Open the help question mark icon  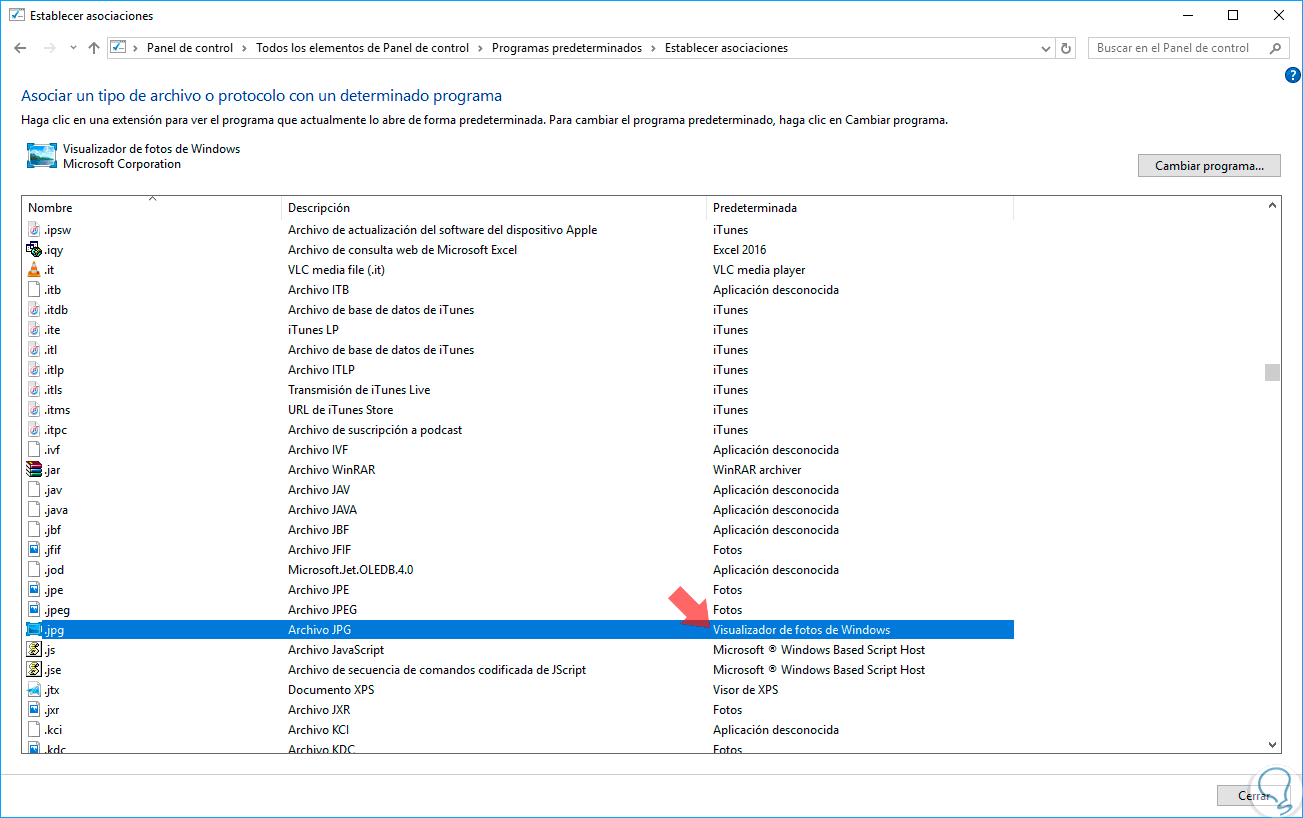tap(1292, 76)
